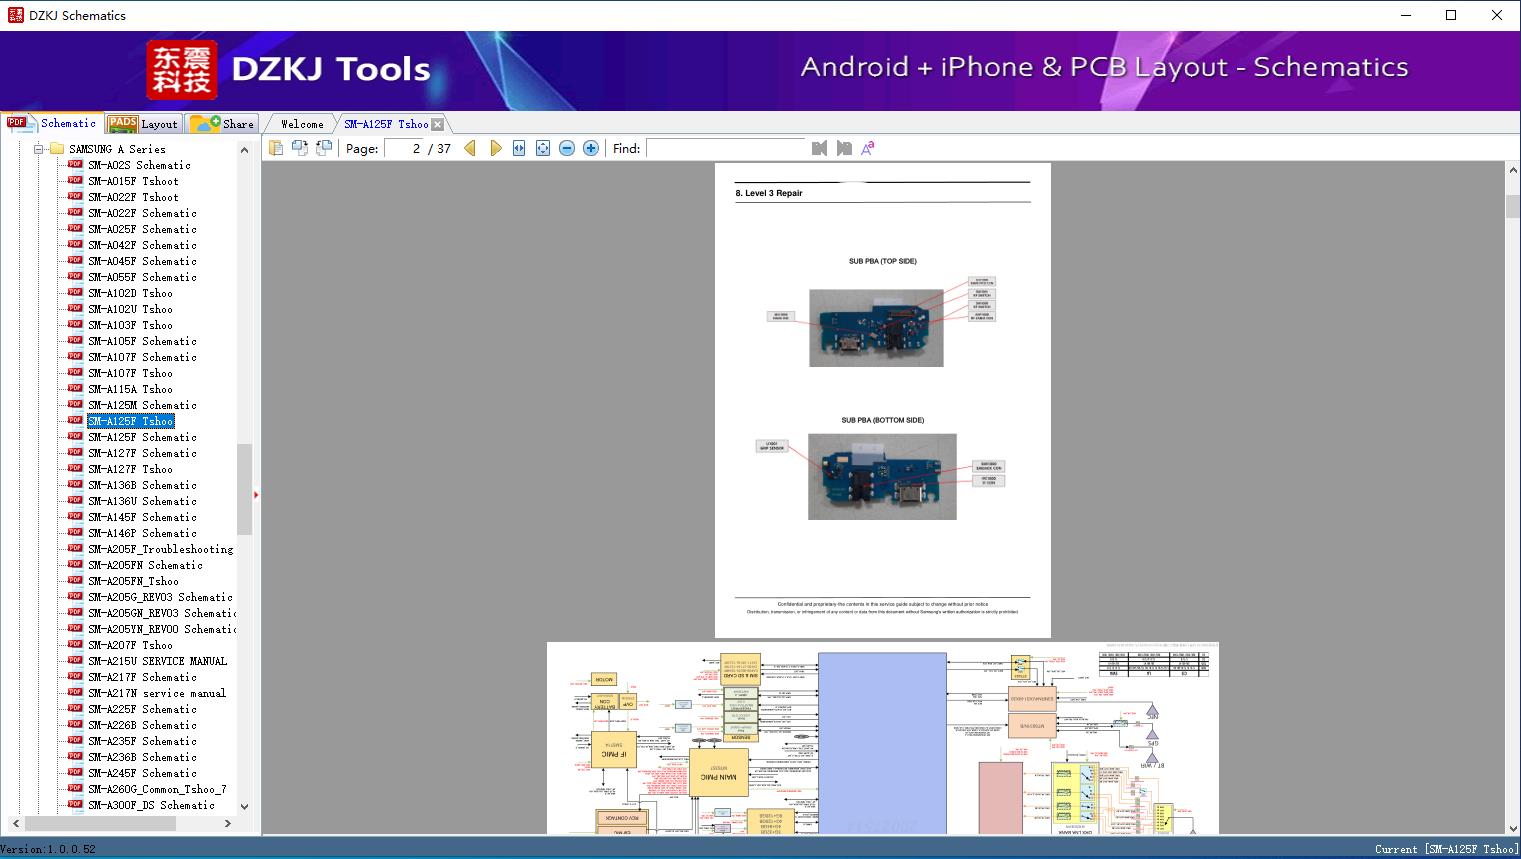Screen dimensions: 1521x859
Task: Click the tree panel scroll down arrow
Action: coord(244,806)
